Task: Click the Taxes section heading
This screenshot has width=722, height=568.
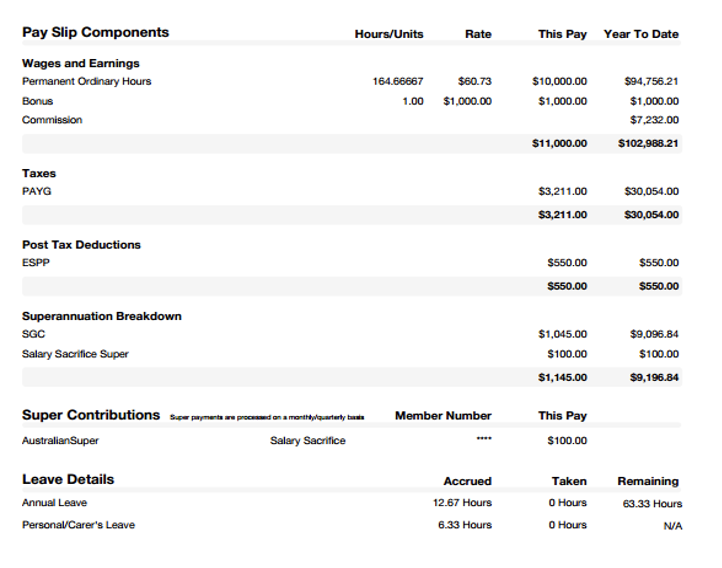Action: click(39, 173)
